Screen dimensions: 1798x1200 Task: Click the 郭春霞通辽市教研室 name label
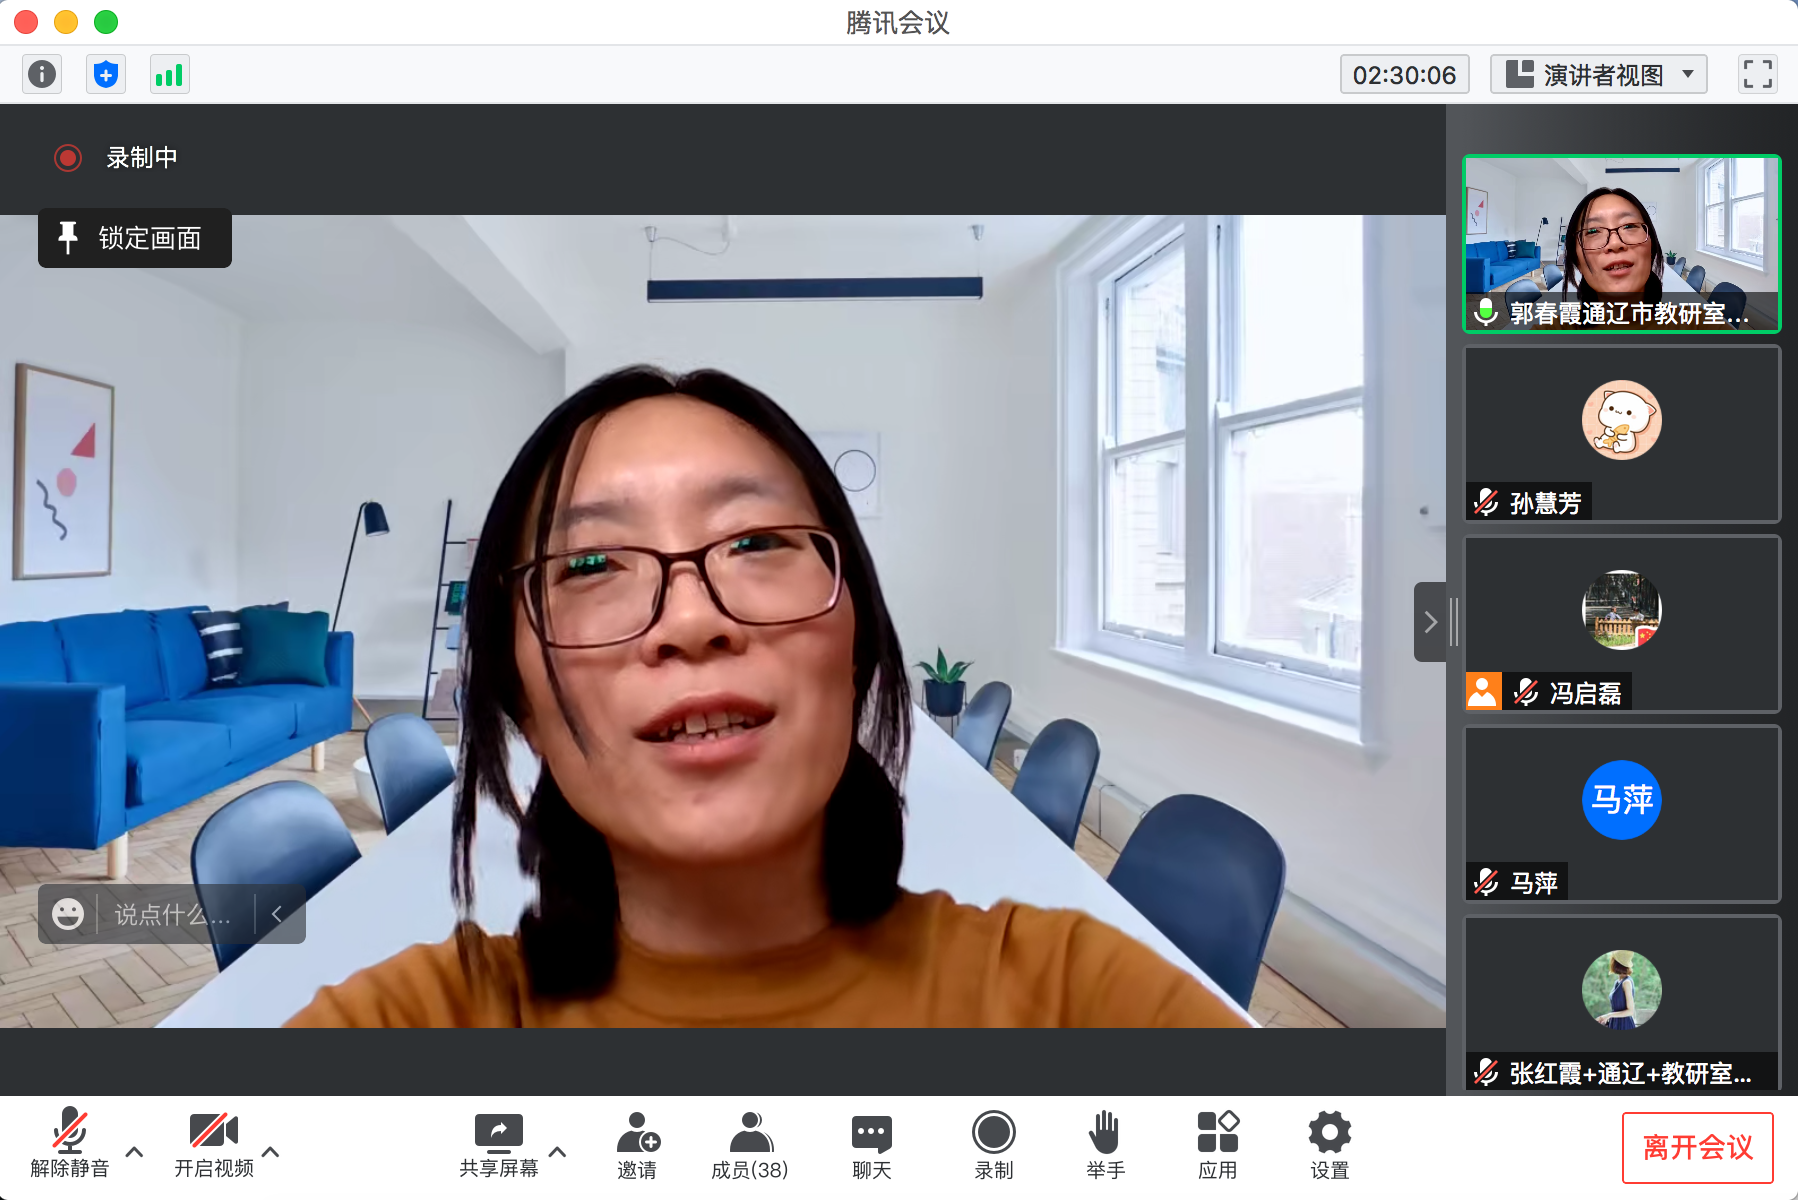tap(1629, 313)
